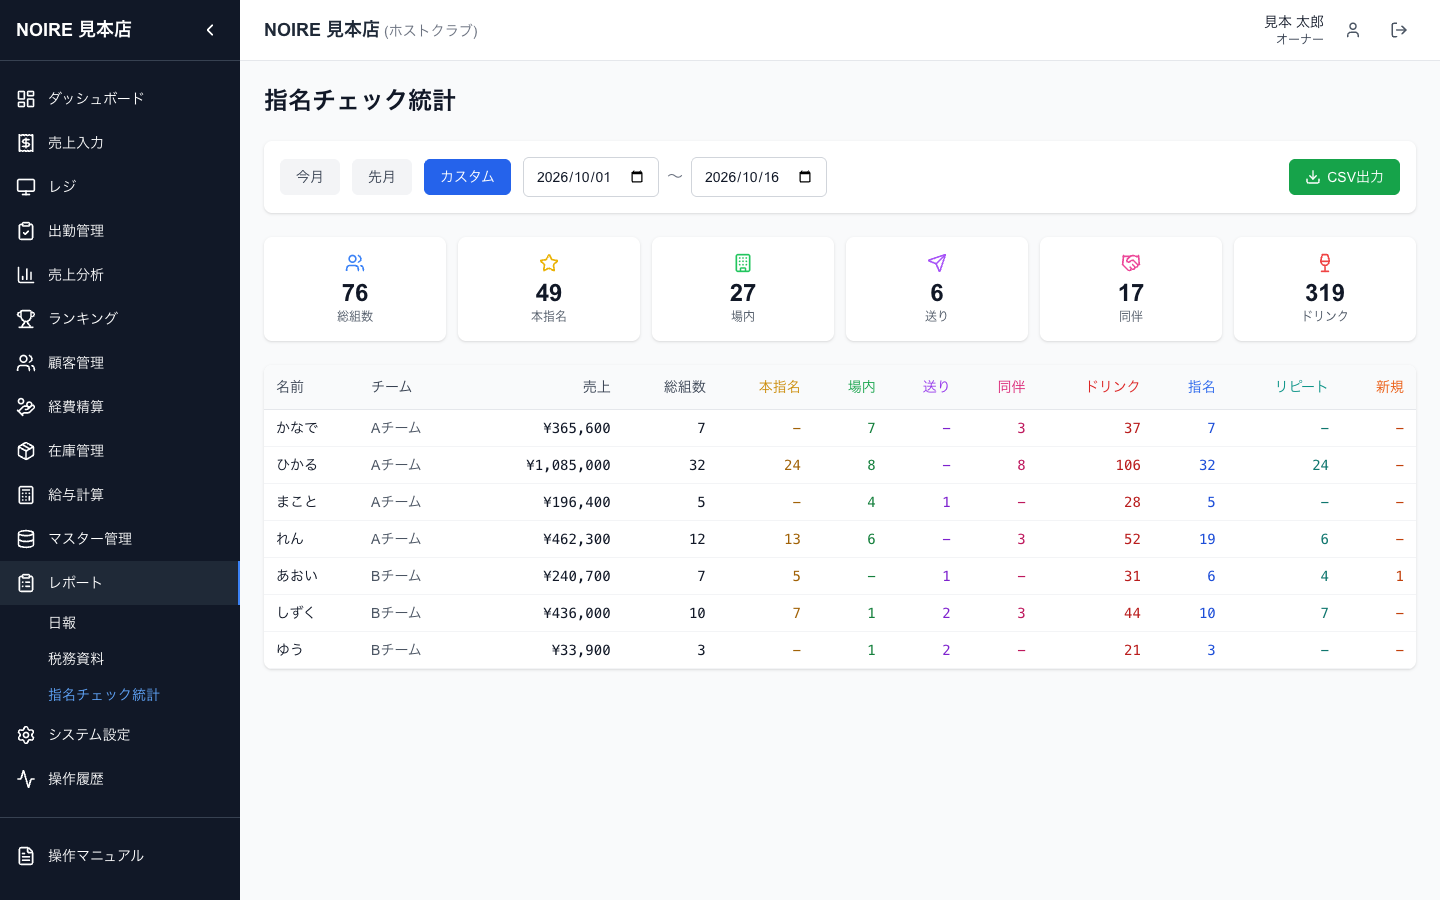Click the ドリンク 319 summary card
The width and height of the screenshot is (1440, 900).
(1325, 289)
